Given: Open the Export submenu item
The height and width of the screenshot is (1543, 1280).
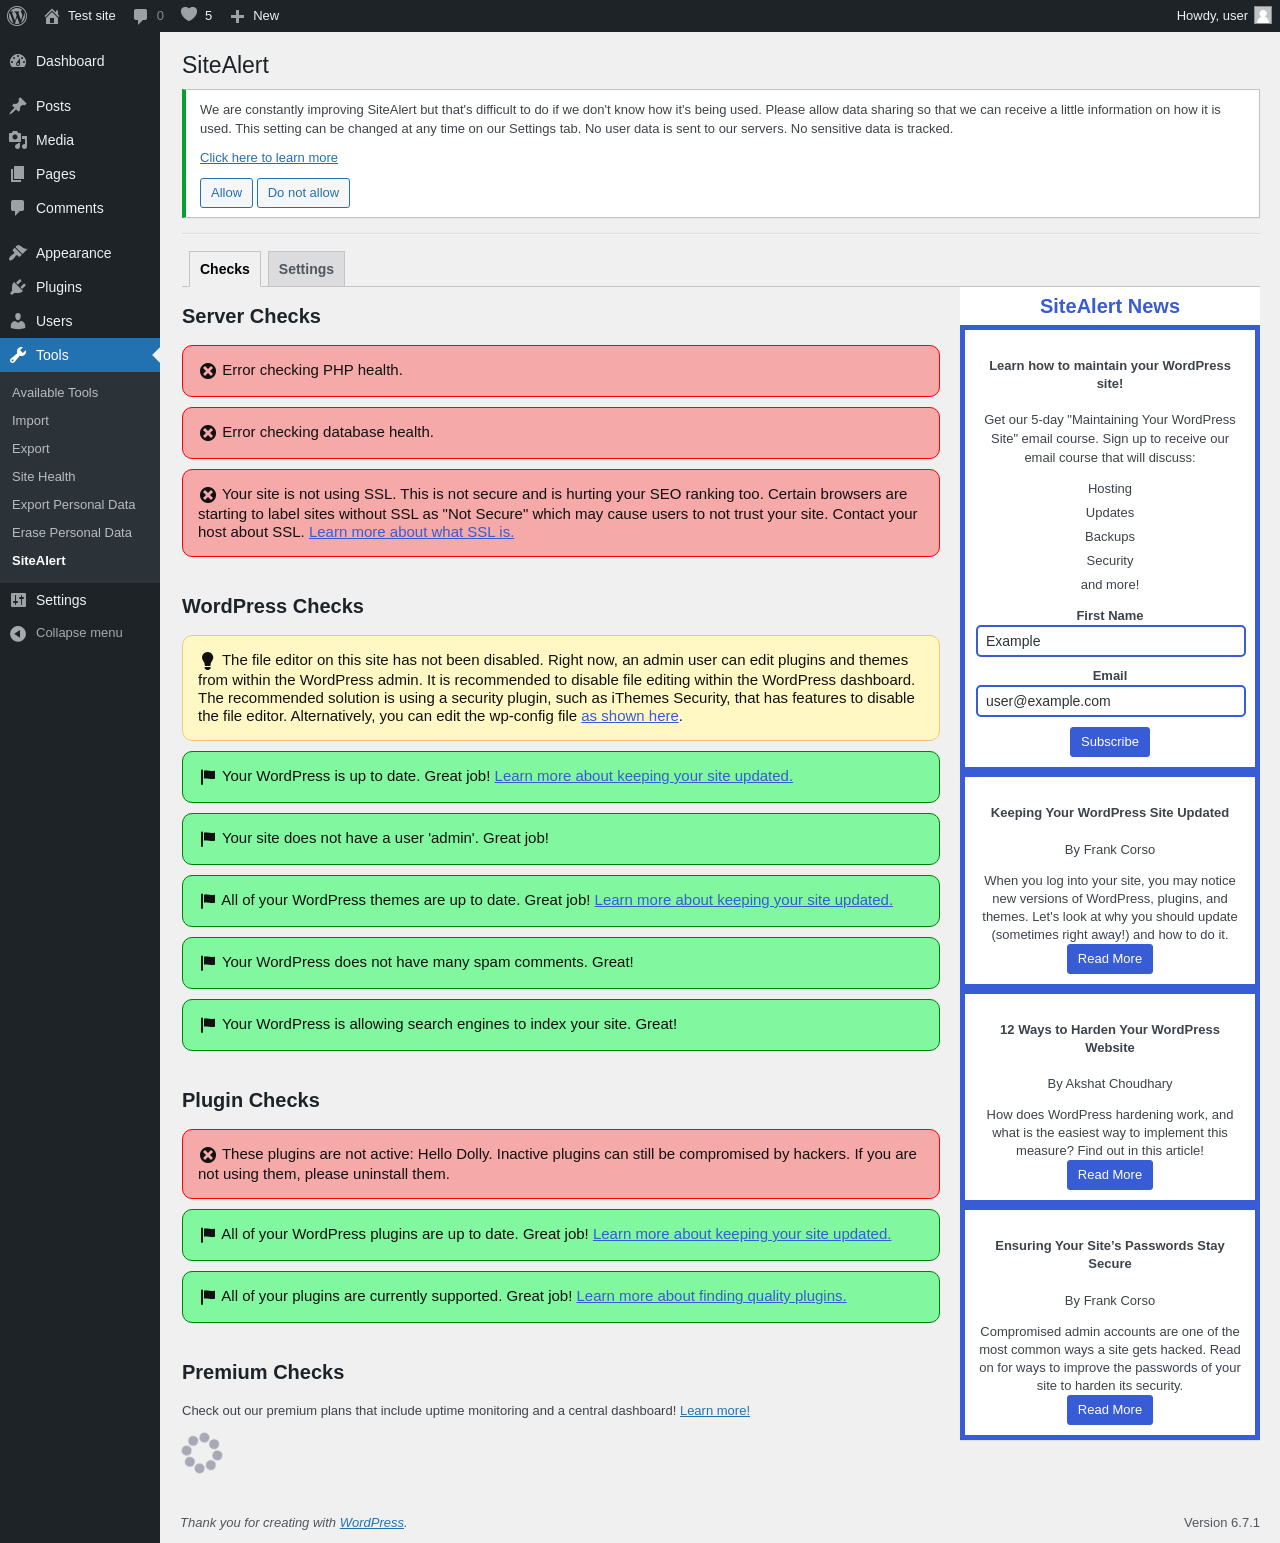Looking at the screenshot, I should pyautogui.click(x=31, y=449).
